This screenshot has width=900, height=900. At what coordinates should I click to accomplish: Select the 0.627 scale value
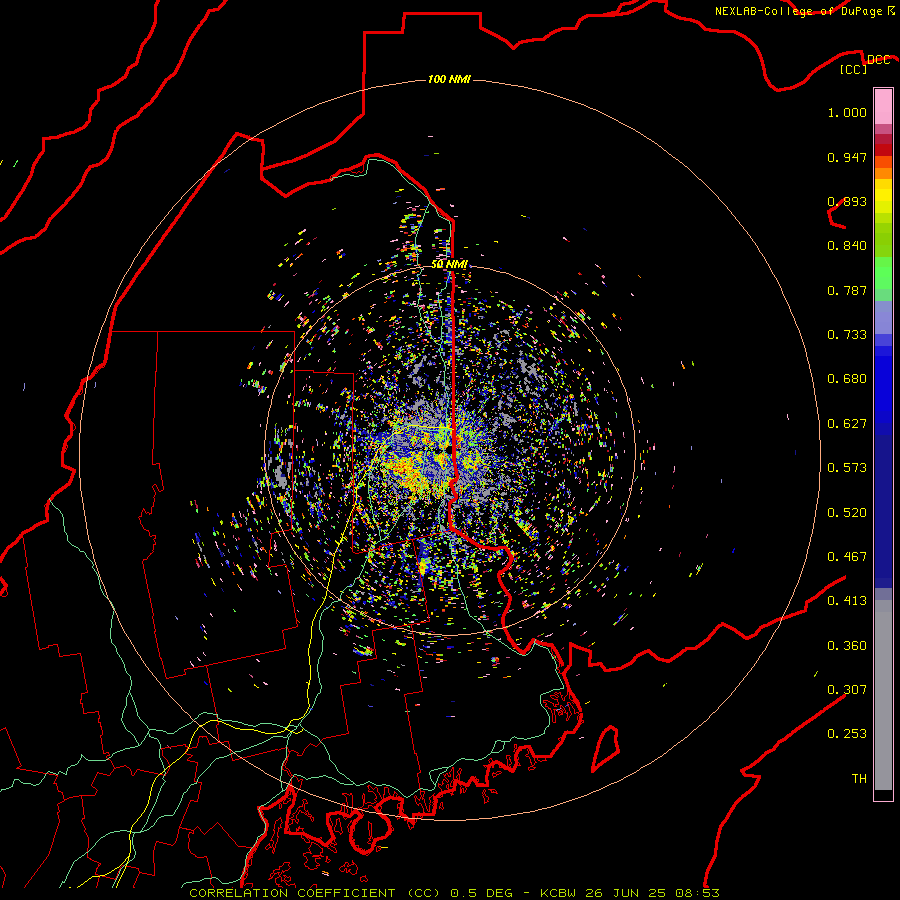coord(847,424)
